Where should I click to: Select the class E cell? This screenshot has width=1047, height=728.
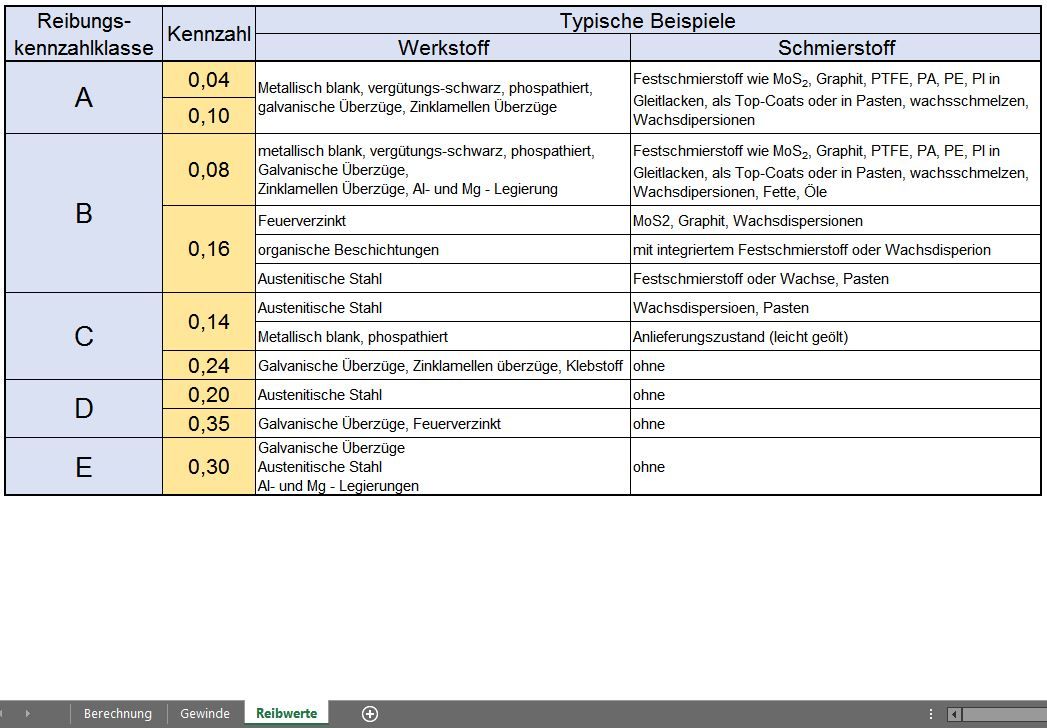pos(83,466)
